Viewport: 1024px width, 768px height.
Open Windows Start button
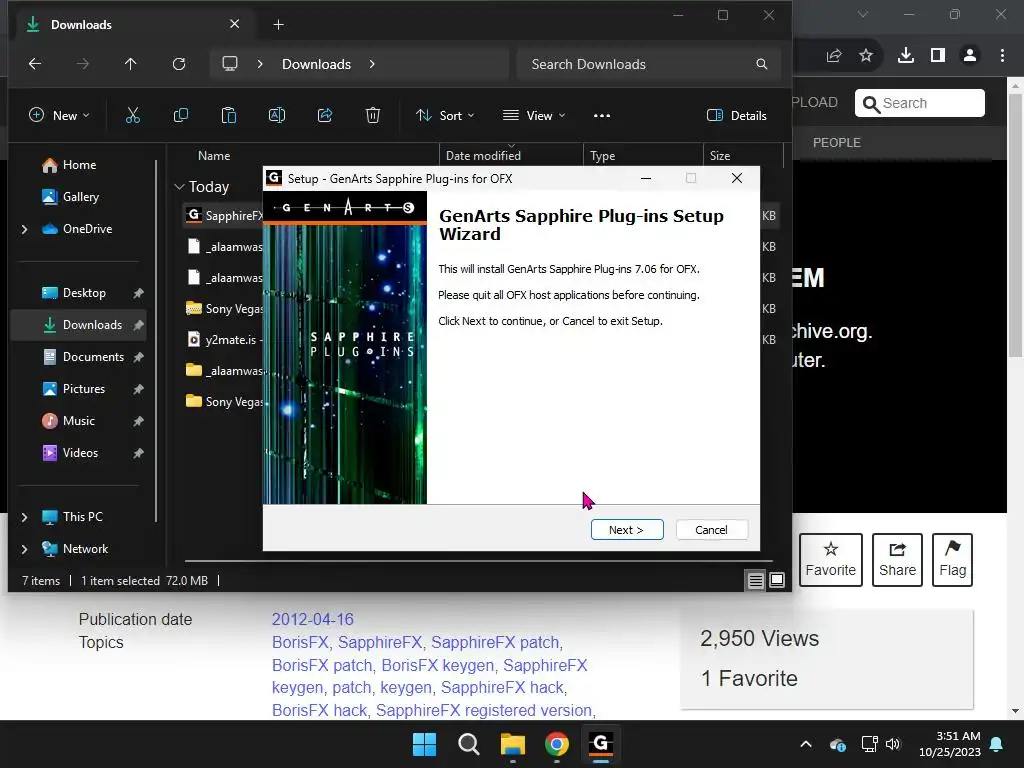pos(424,744)
